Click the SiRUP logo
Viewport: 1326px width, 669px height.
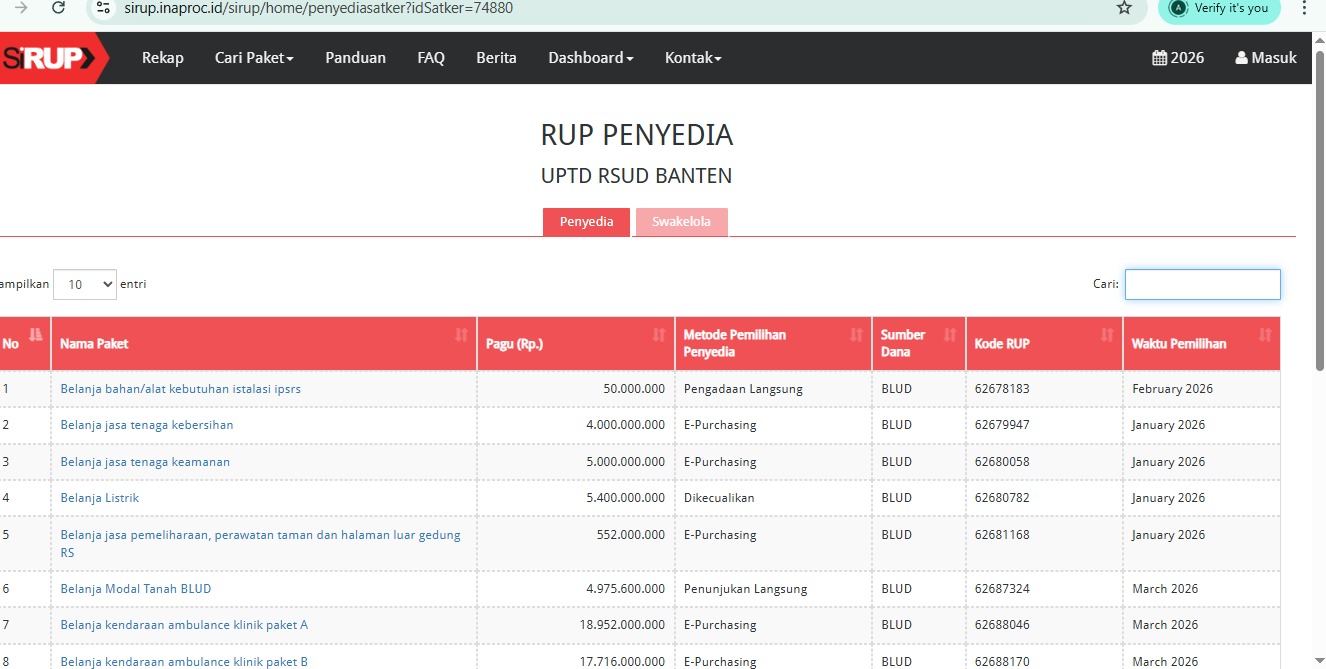coord(52,58)
